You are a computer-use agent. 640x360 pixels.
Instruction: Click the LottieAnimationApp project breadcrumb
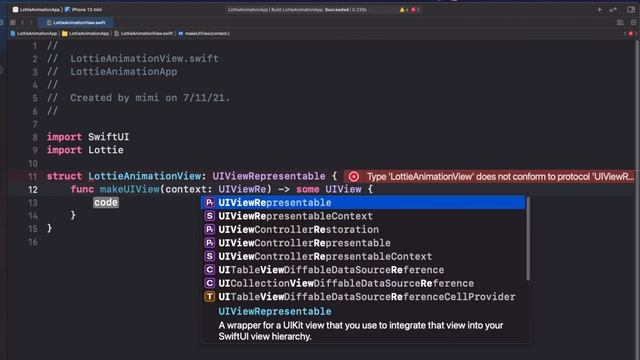pos(33,33)
